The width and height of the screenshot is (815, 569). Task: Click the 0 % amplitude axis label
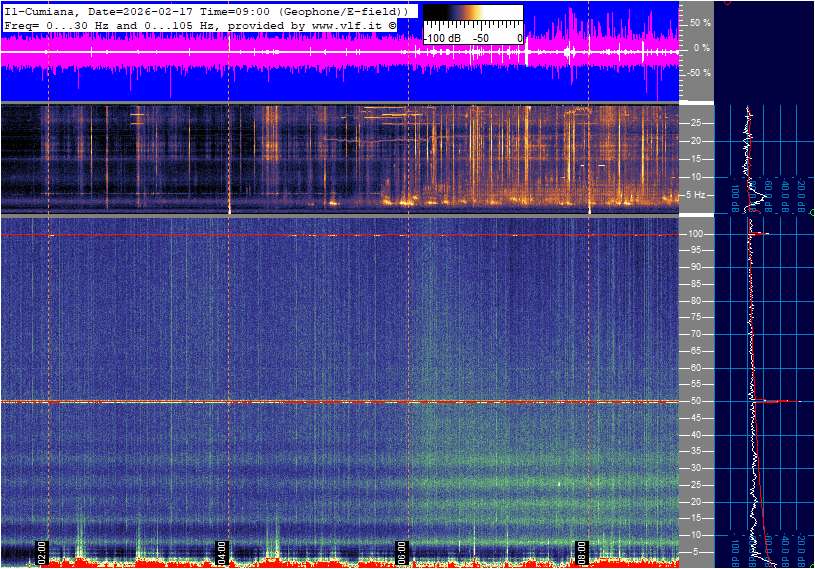[x=702, y=47]
